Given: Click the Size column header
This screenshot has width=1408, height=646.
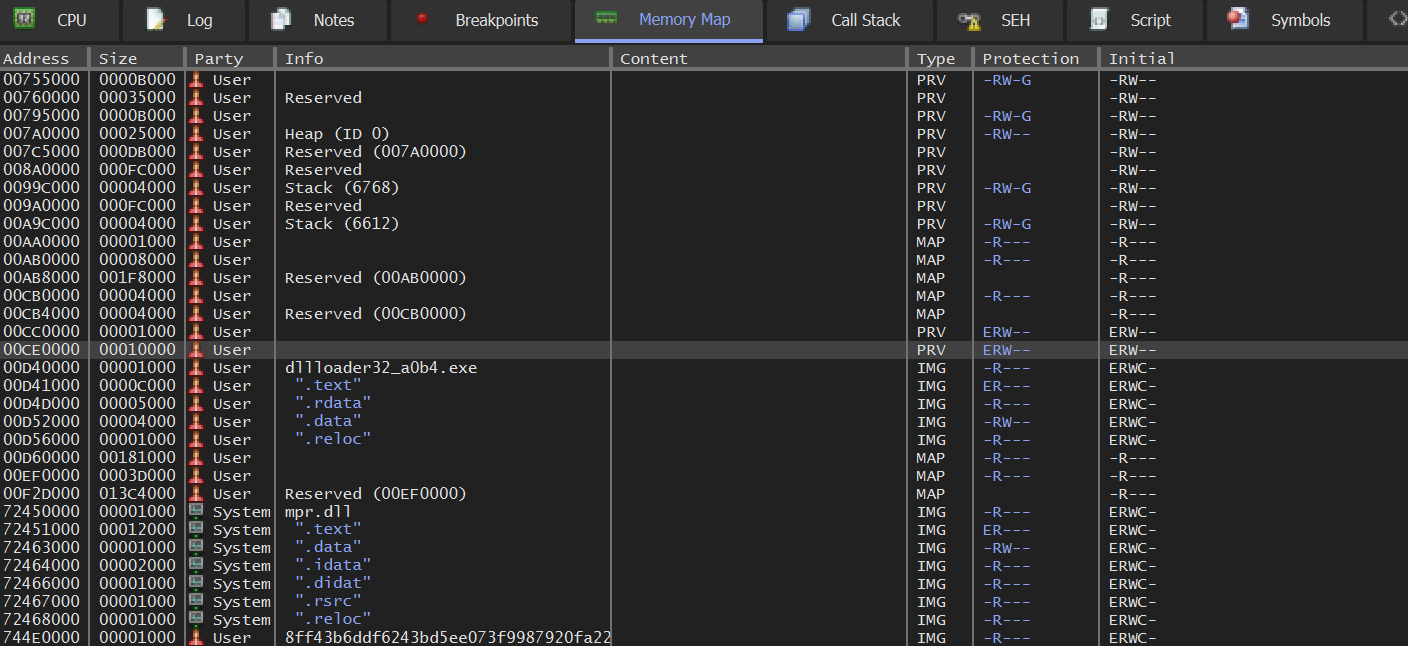Looking at the screenshot, I should tap(118, 58).
